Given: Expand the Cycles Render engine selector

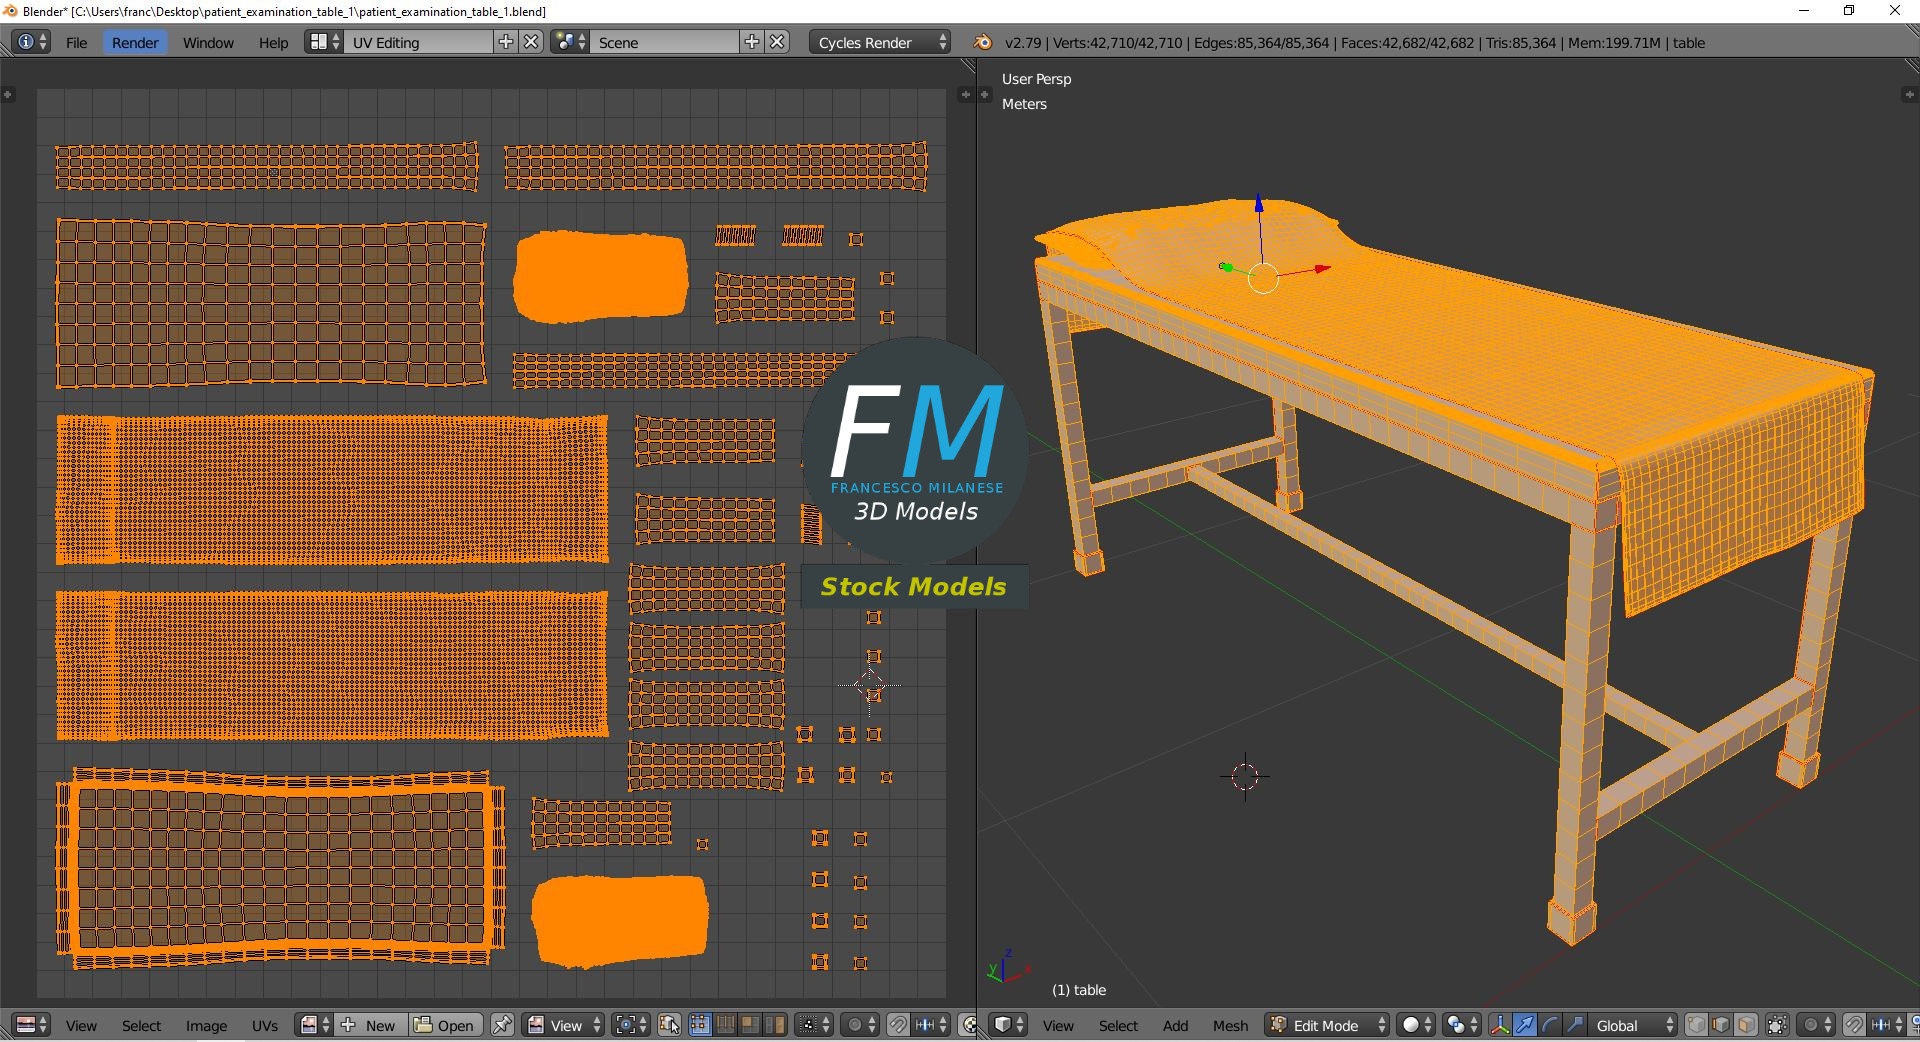Looking at the screenshot, I should point(879,42).
